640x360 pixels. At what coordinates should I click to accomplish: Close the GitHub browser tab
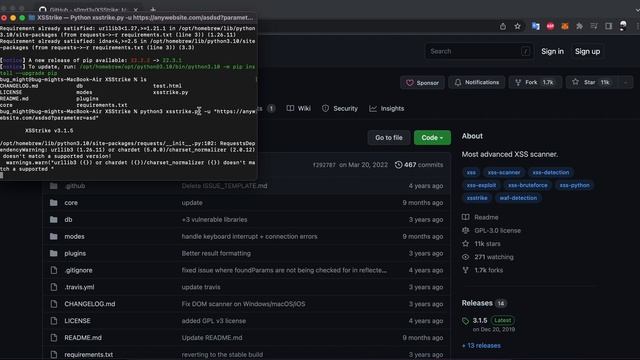(136, 9)
